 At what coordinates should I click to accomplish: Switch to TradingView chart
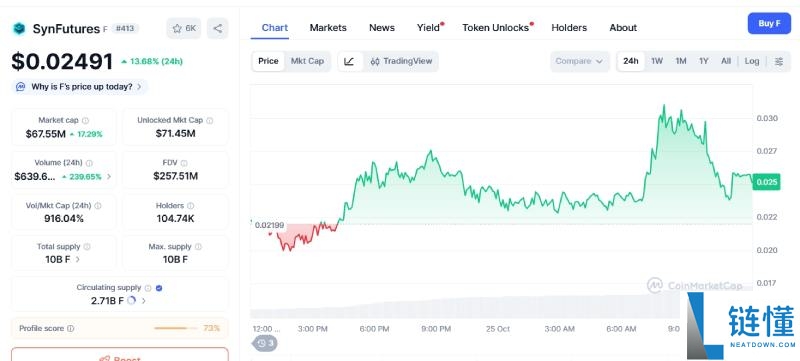pyautogui.click(x=401, y=61)
